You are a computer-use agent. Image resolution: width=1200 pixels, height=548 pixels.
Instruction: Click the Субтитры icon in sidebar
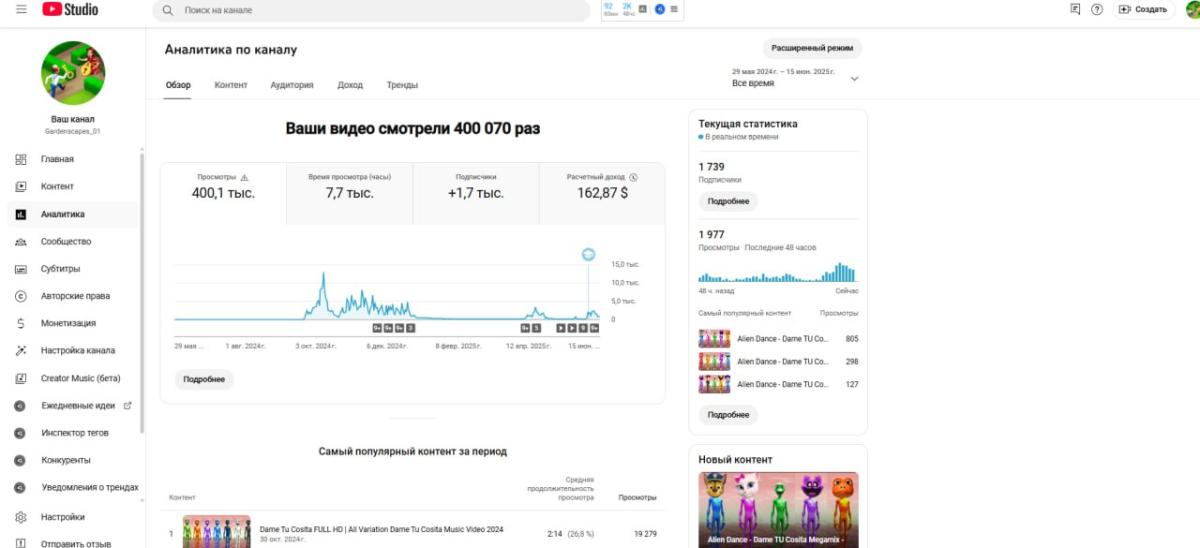click(x=21, y=269)
